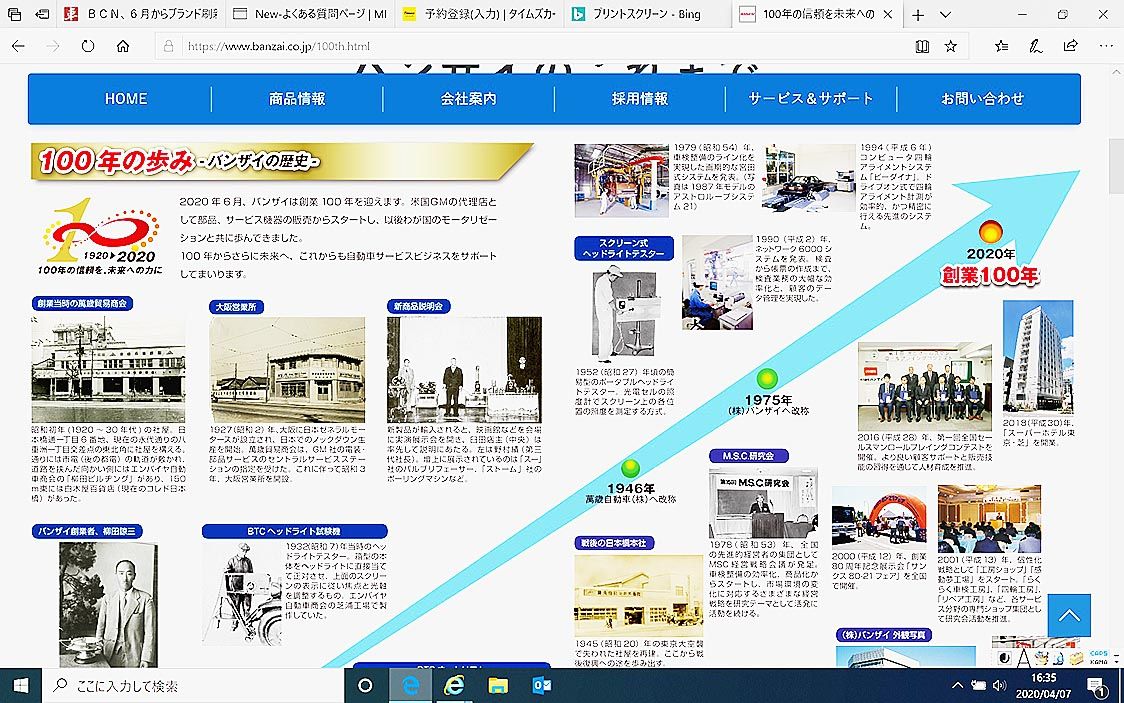
Task: Open the Favorites hub
Action: [x=1001, y=47]
